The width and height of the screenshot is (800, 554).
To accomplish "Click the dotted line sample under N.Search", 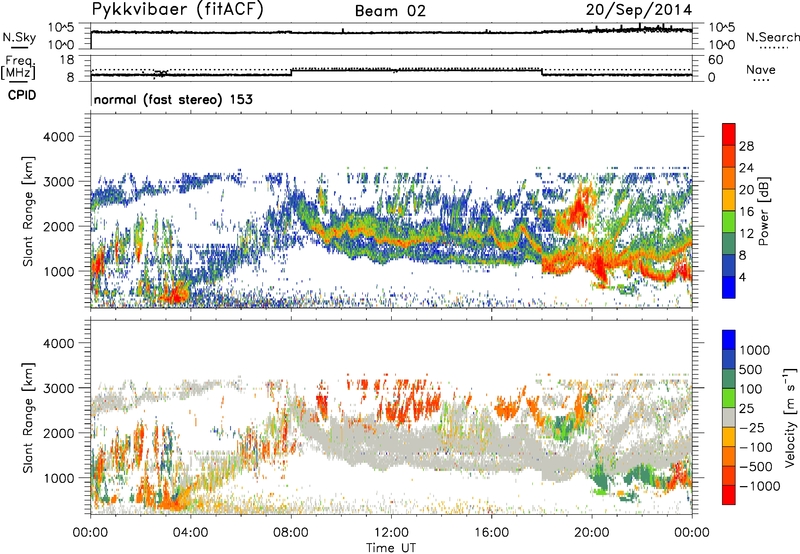I will pyautogui.click(x=774, y=48).
